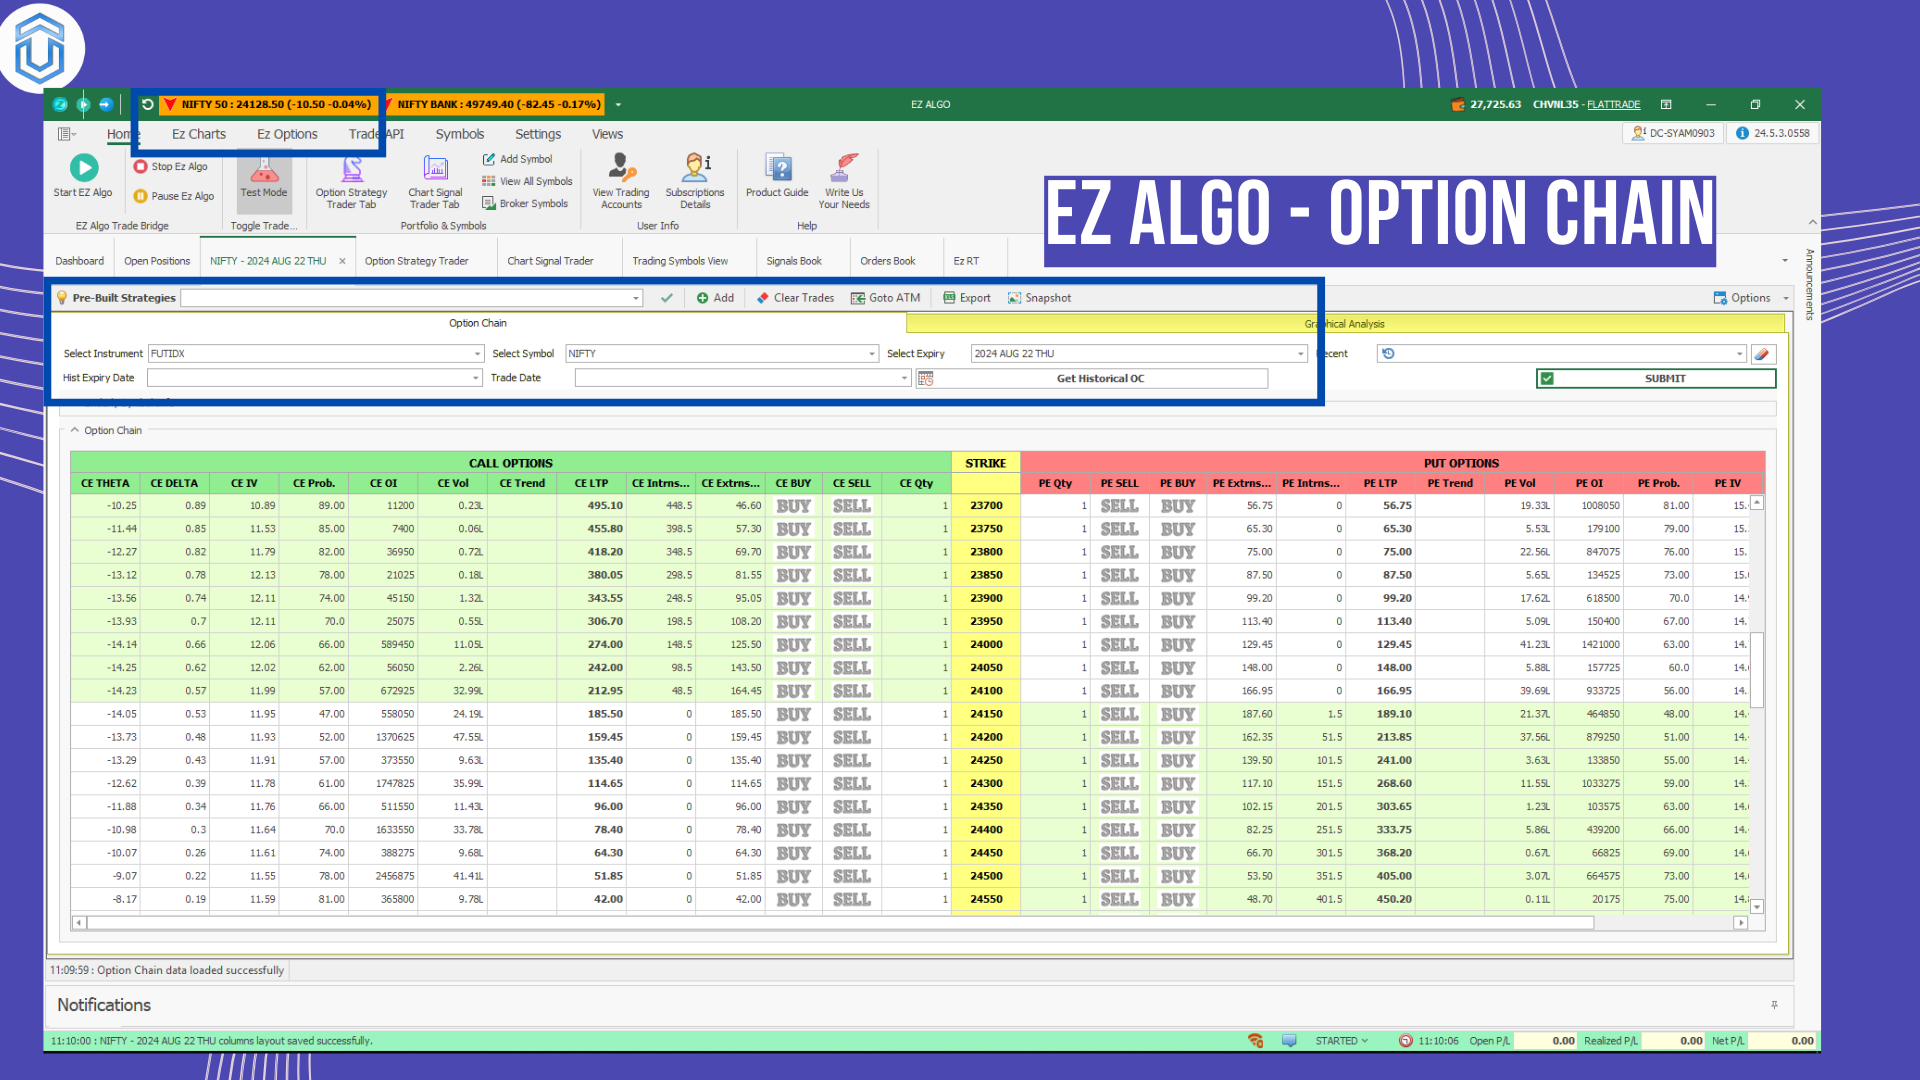Image resolution: width=1920 pixels, height=1080 pixels.
Task: Click PE SELL for strike 24200
Action: [x=1119, y=737]
